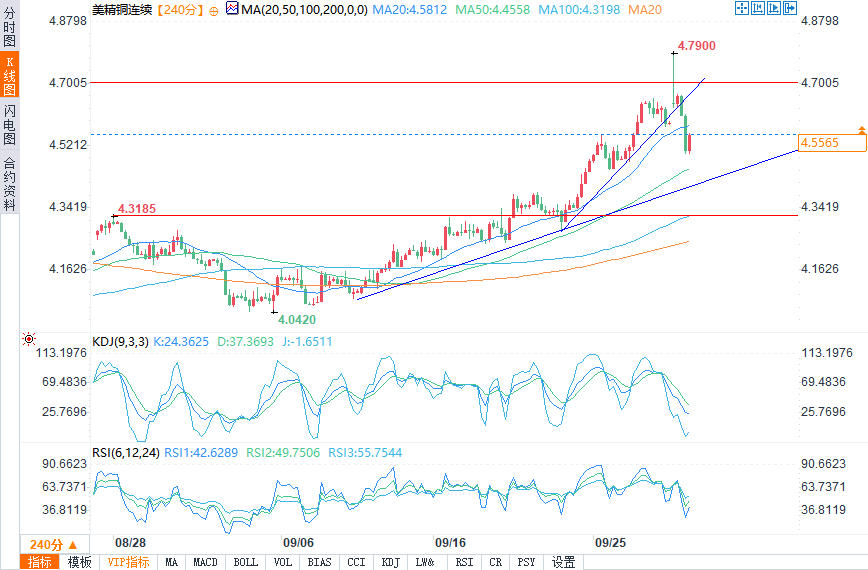Select the 指标 bottom tab
868x570 pixels.
(40, 562)
